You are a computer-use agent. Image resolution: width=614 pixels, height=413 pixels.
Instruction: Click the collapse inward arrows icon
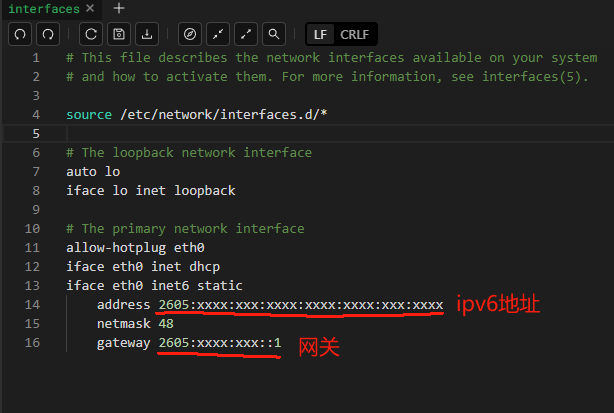pos(220,34)
